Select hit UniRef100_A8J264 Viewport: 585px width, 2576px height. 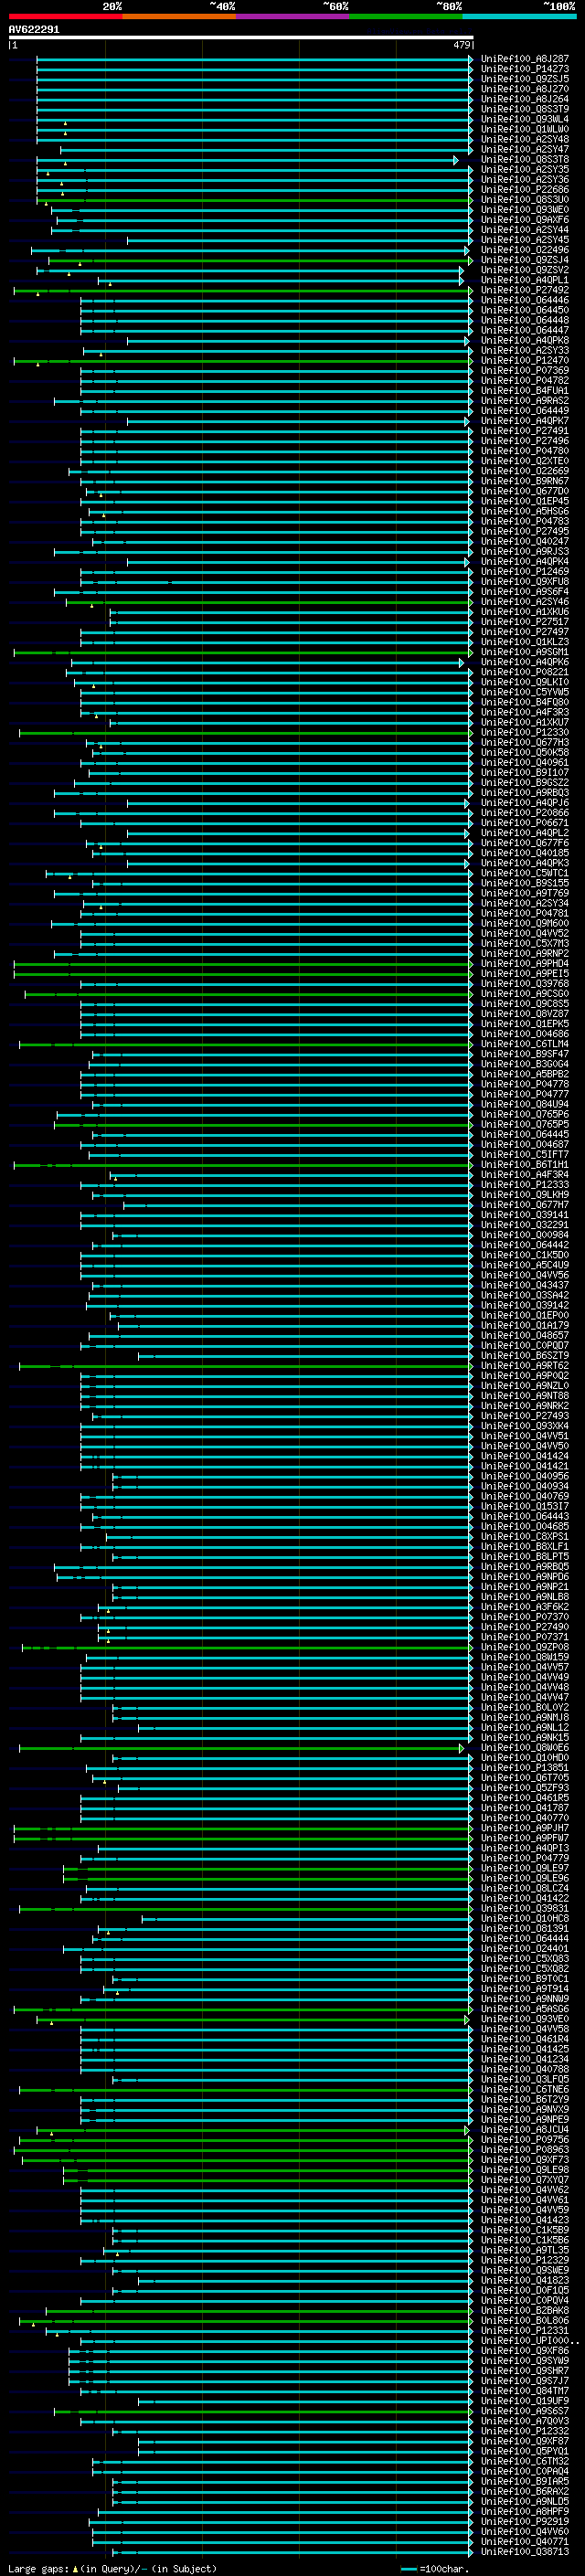pos(525,99)
